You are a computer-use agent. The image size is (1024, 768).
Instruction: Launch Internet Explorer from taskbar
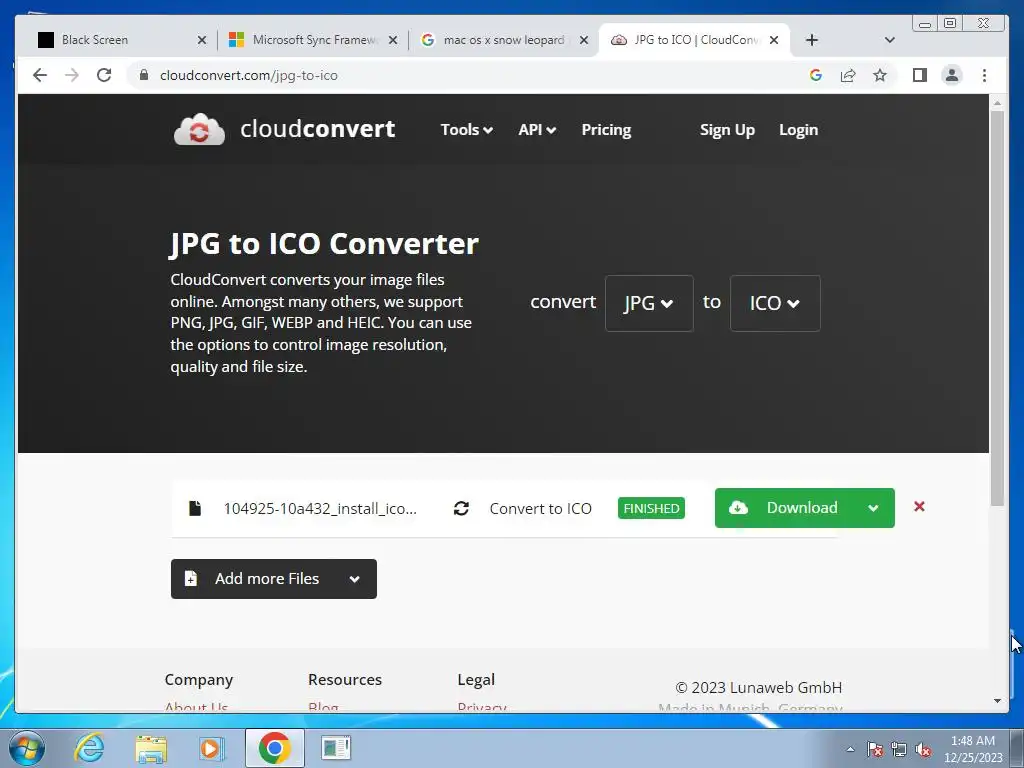(x=89, y=748)
